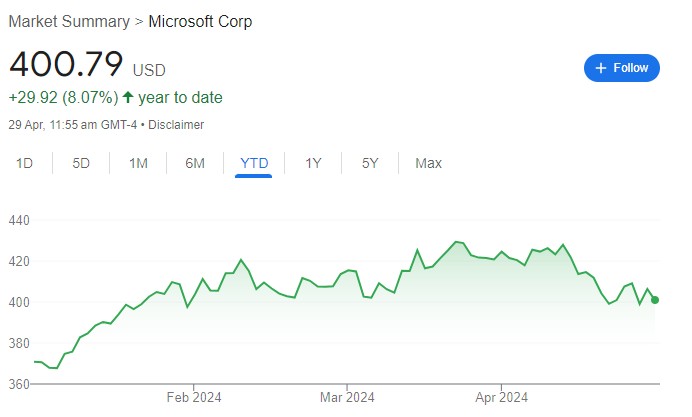This screenshot has height=417, width=692.
Task: Select the YTD tab
Action: click(254, 163)
